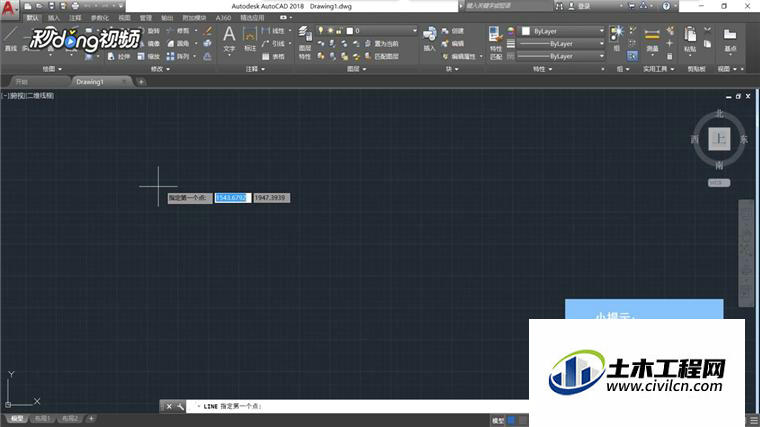Expand the 修改 Modify panel
Screen dimensions: 760x427
pos(160,69)
